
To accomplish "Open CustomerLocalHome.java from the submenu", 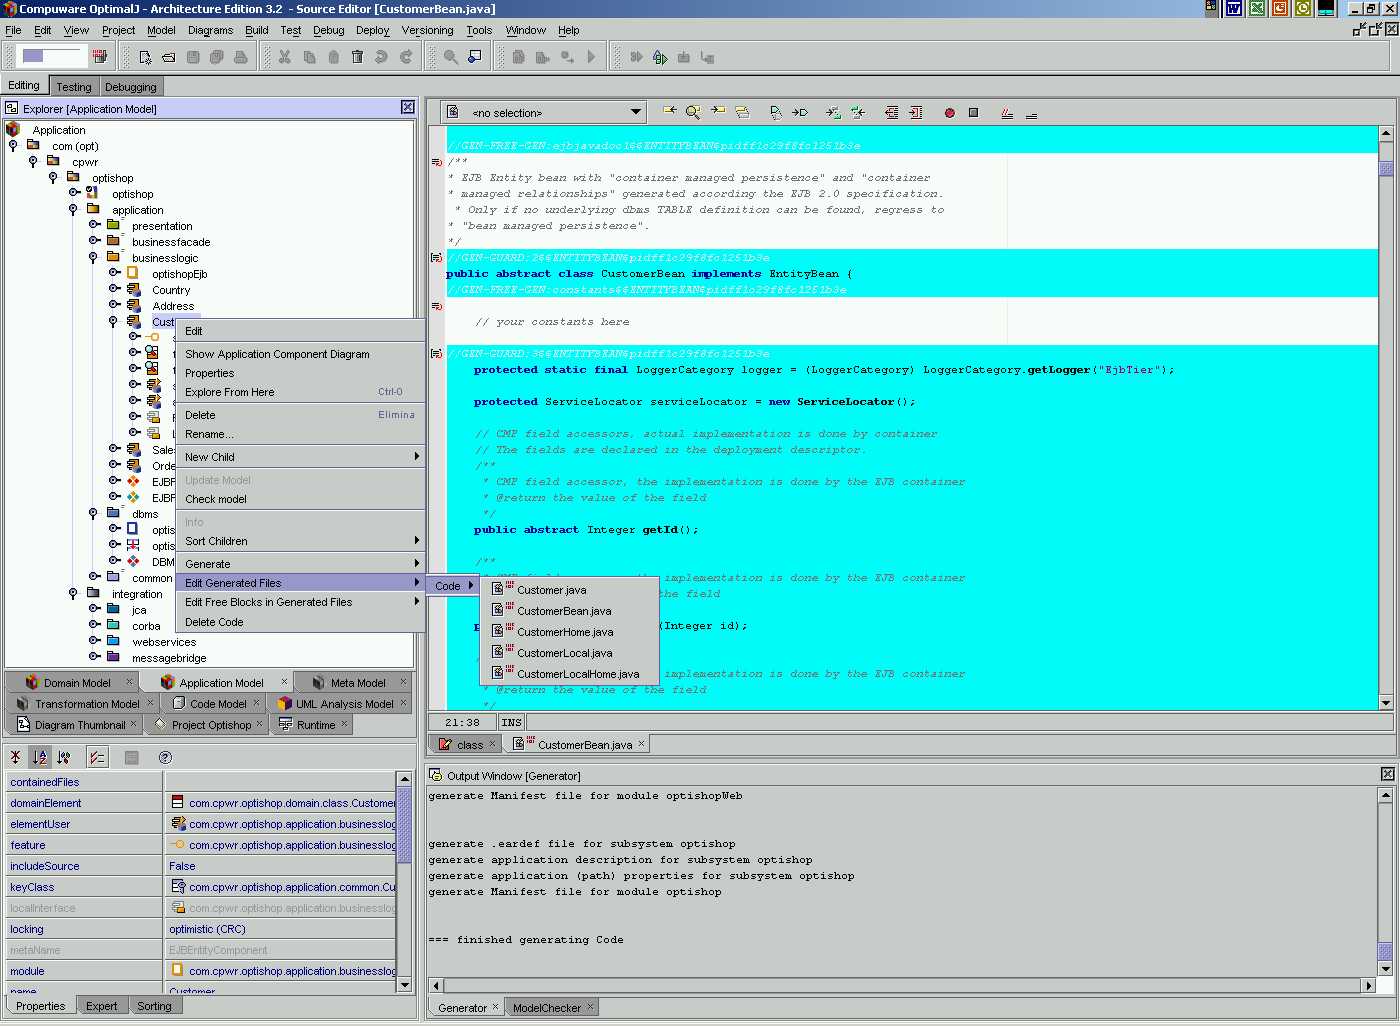I will click(x=569, y=674).
